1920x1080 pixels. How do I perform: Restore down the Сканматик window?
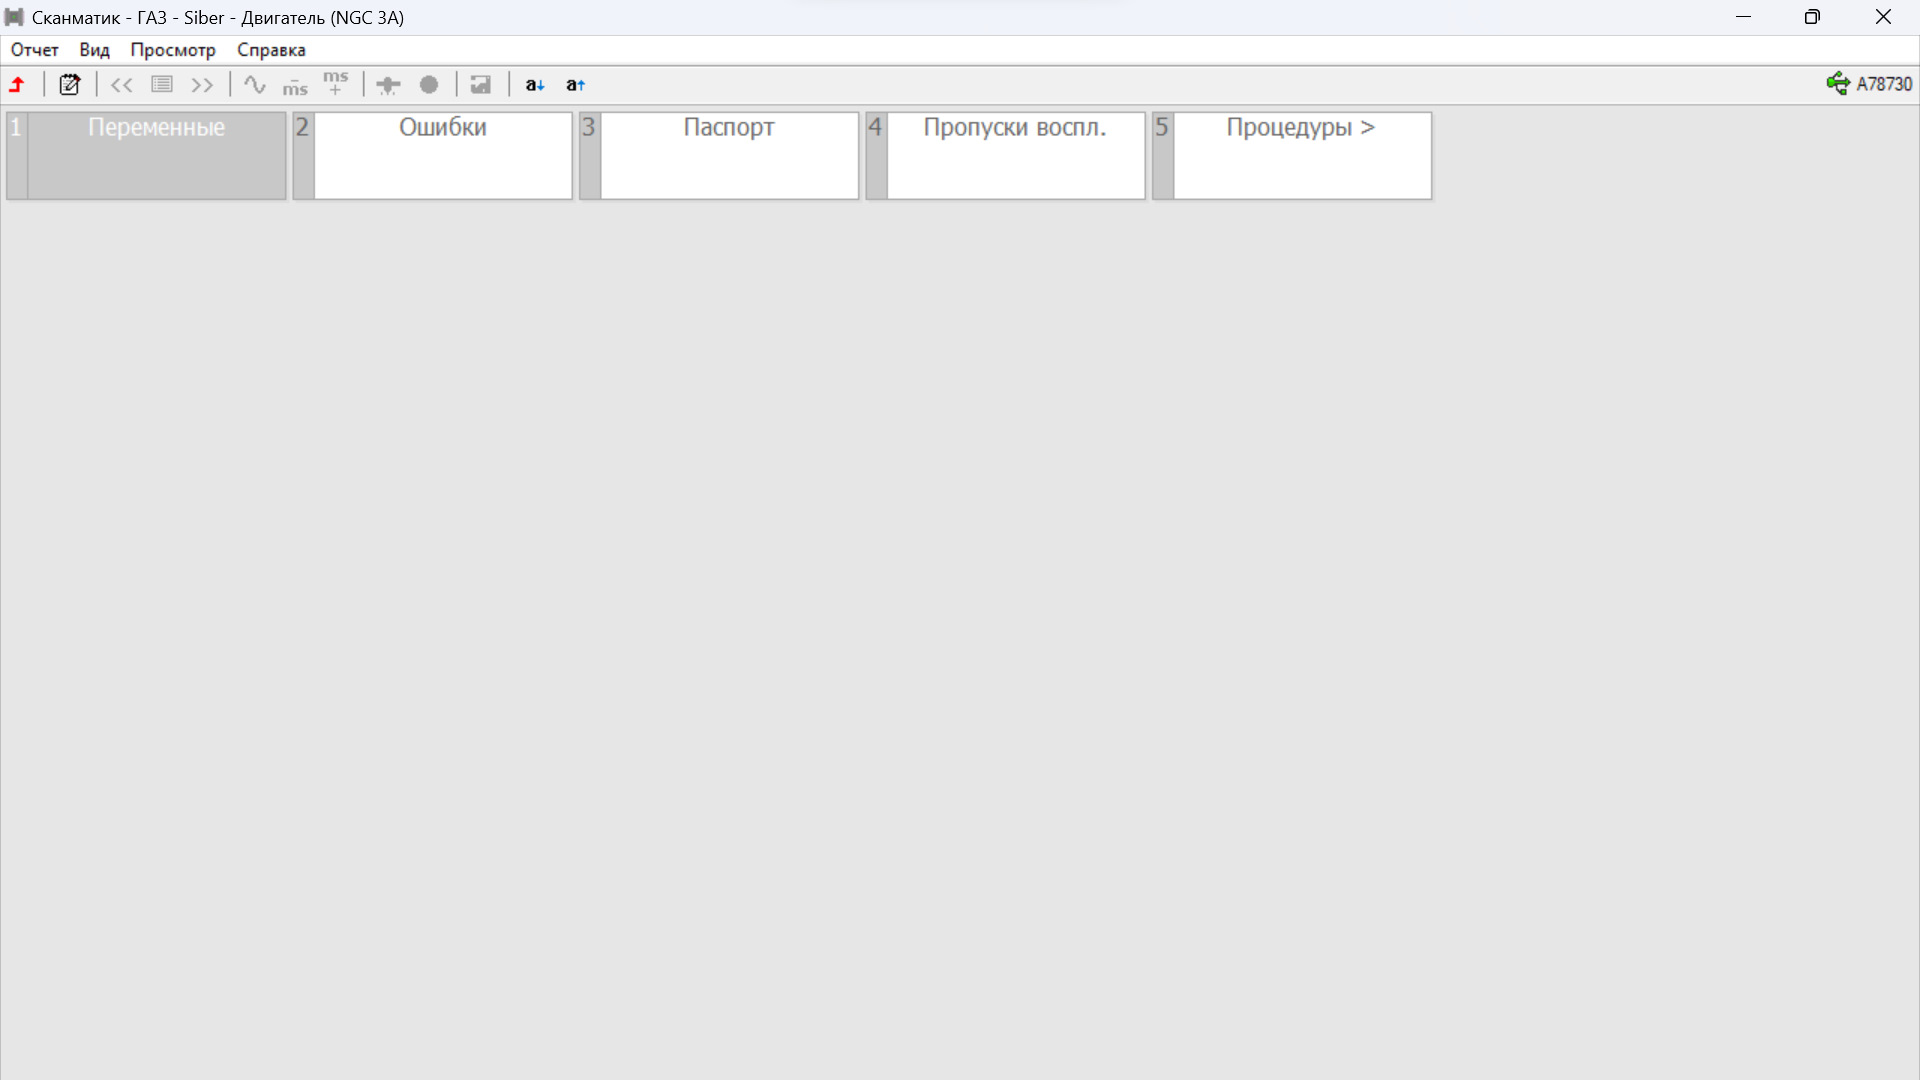pos(1812,17)
